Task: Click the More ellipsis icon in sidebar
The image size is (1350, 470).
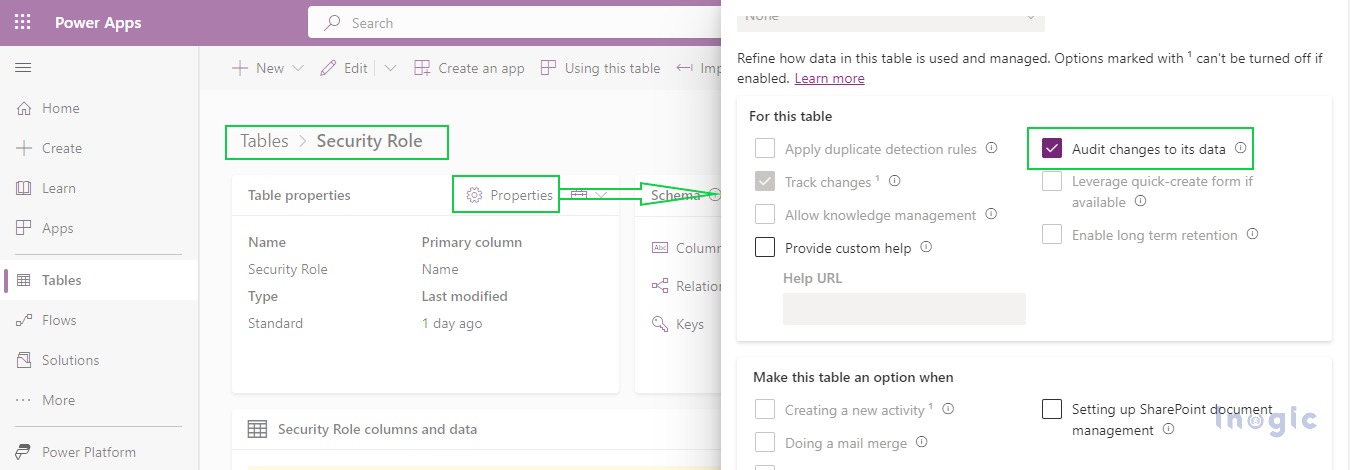Action: tap(24, 400)
